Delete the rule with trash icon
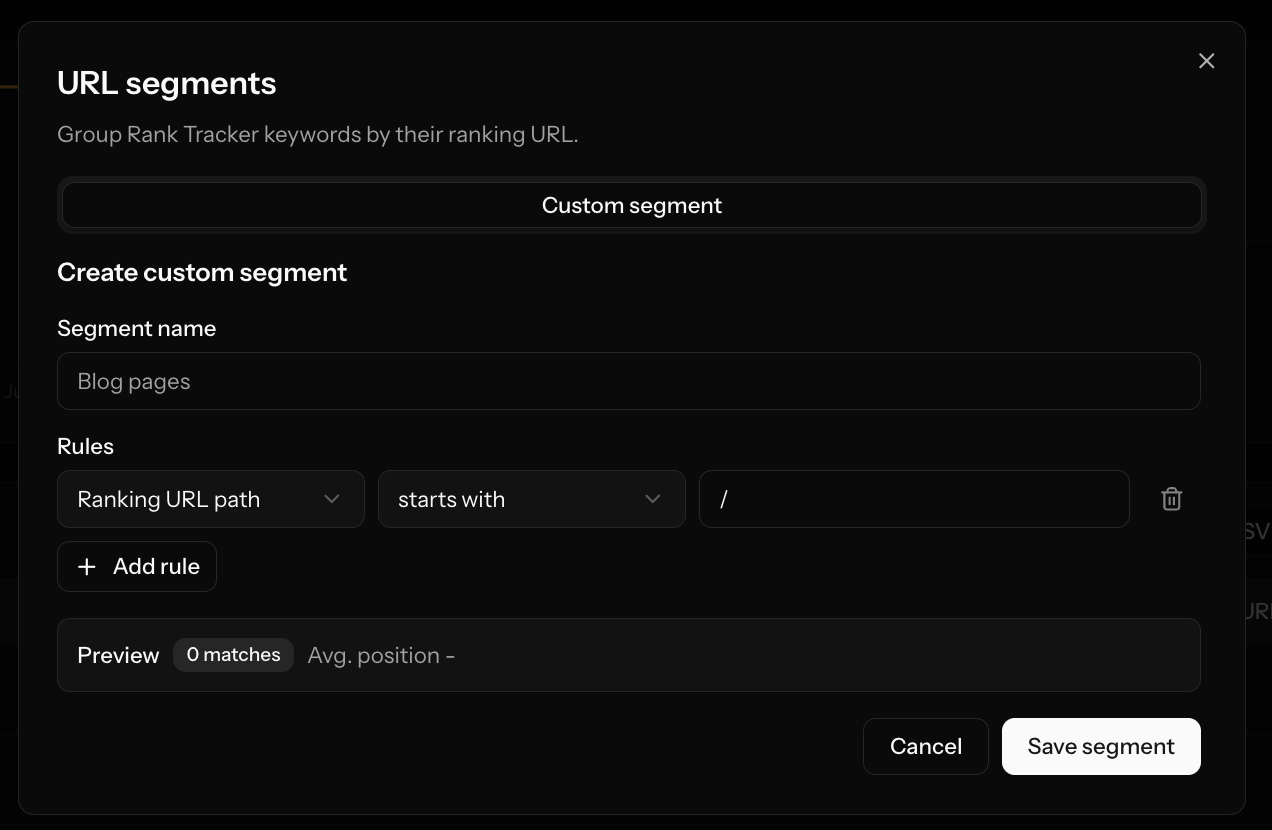Screen dimensions: 1272x830 (x=1171, y=499)
